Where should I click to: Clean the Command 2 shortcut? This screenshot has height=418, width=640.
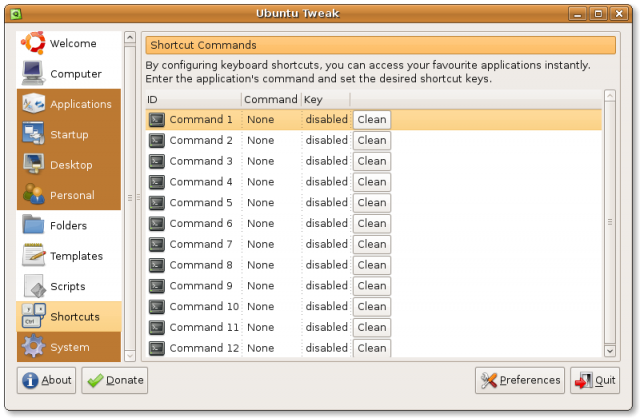(x=371, y=140)
